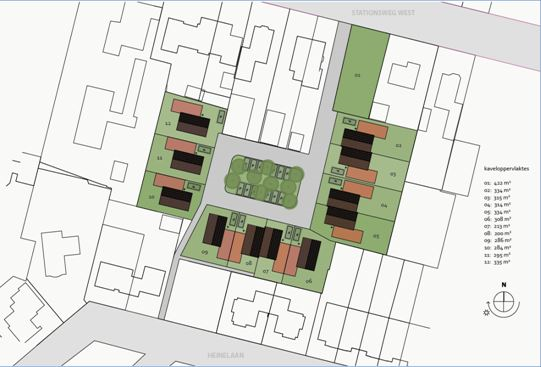541x367 pixels.
Task: Click the Heinelaan street label
Action: 226,355
